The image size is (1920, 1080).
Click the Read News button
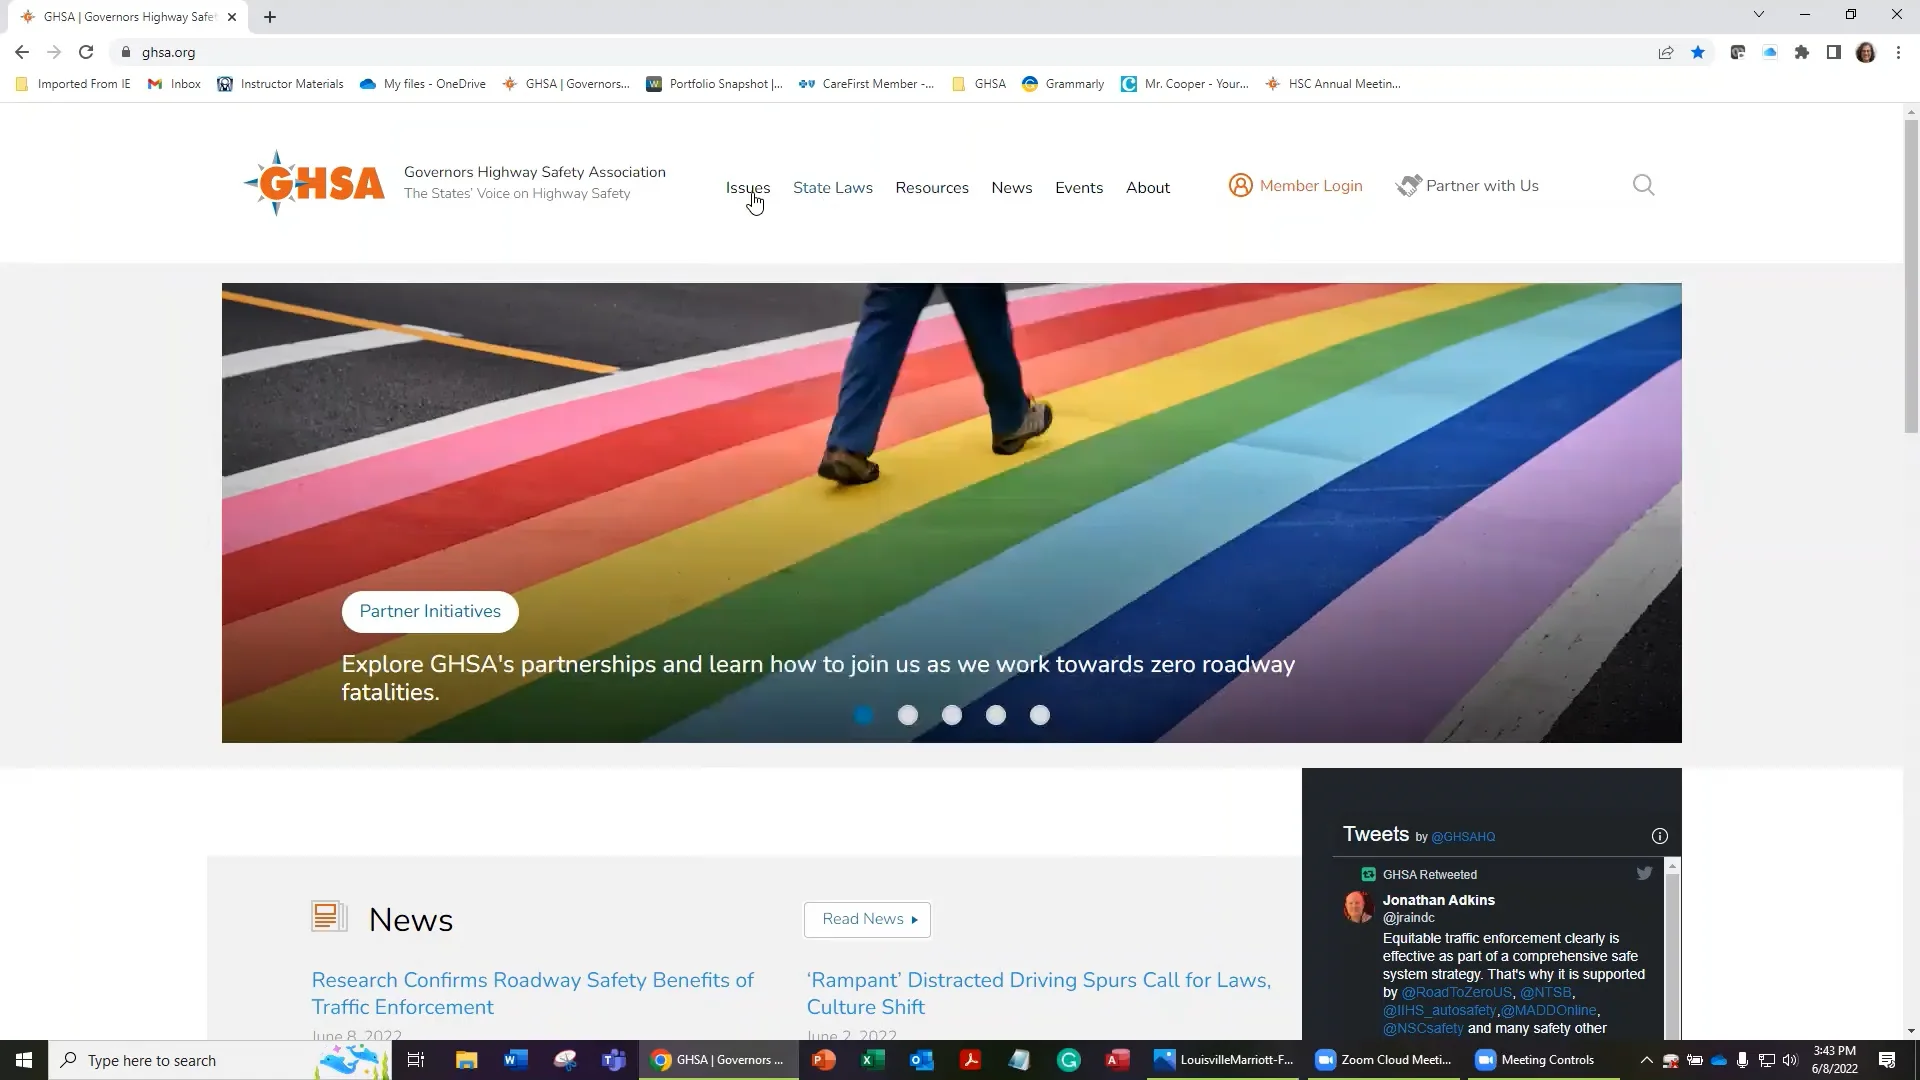tap(867, 919)
